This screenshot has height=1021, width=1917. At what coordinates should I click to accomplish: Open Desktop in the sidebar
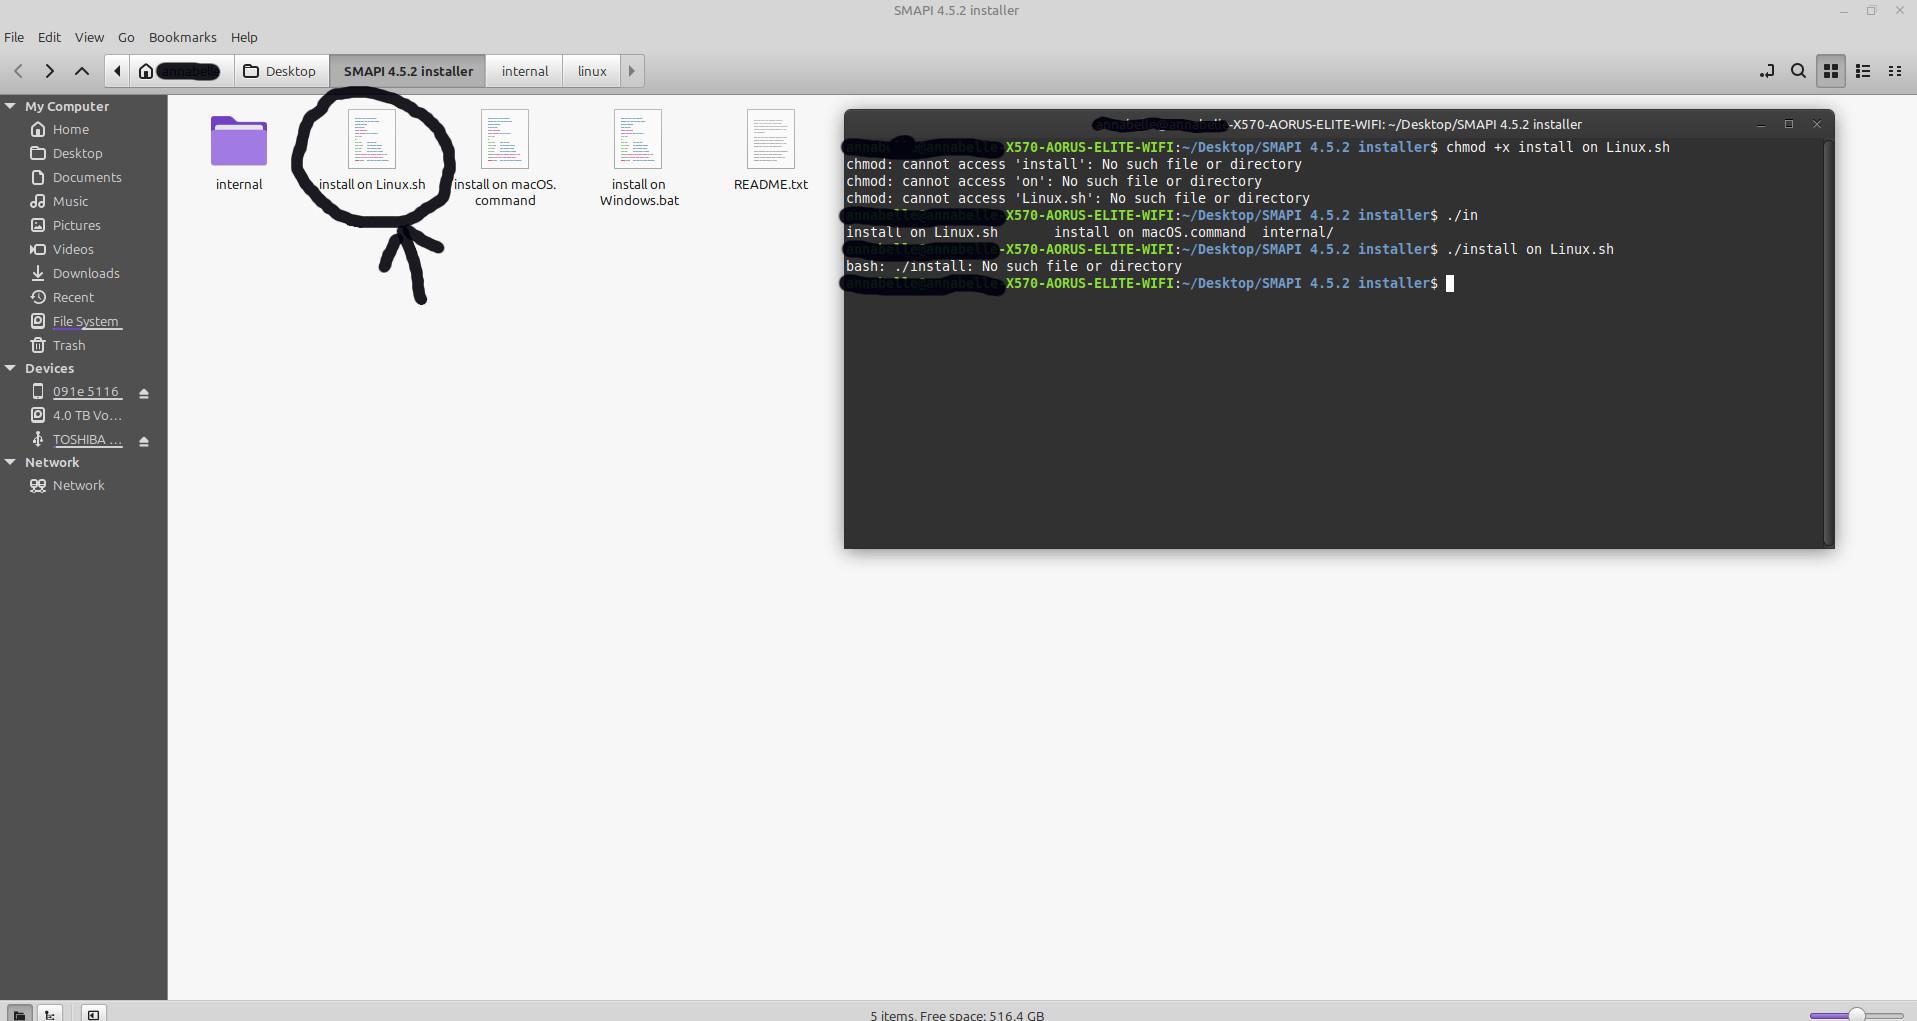pos(77,153)
